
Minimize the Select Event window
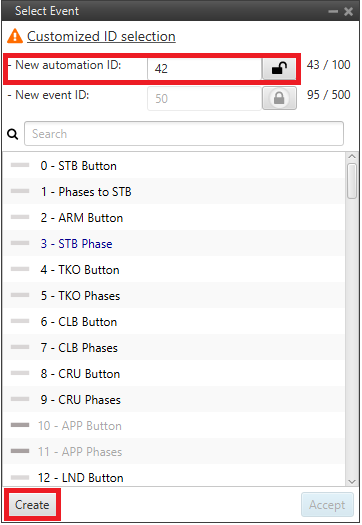333,12
